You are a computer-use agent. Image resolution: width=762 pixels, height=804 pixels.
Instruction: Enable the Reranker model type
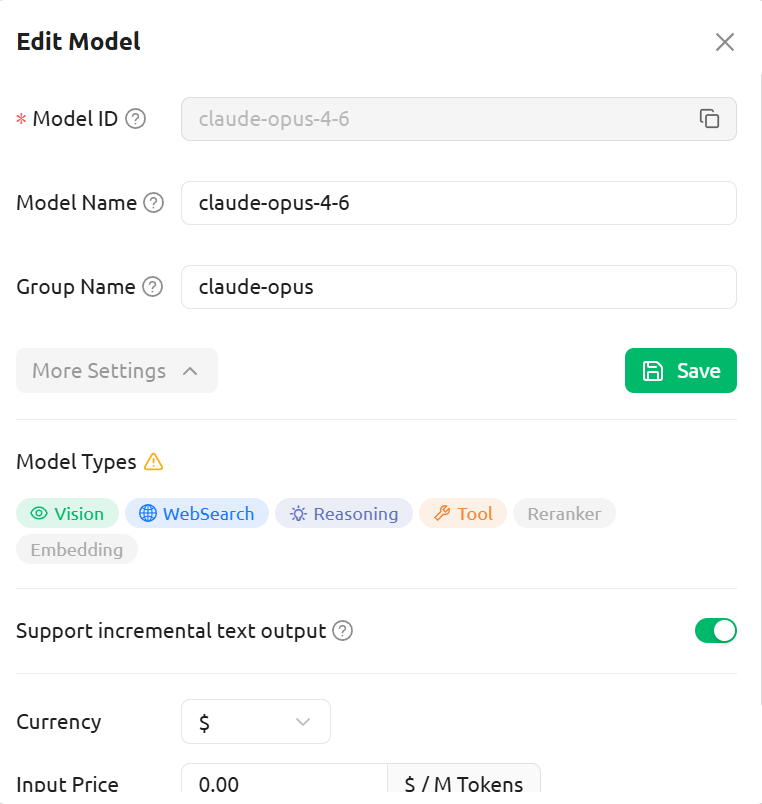click(564, 514)
